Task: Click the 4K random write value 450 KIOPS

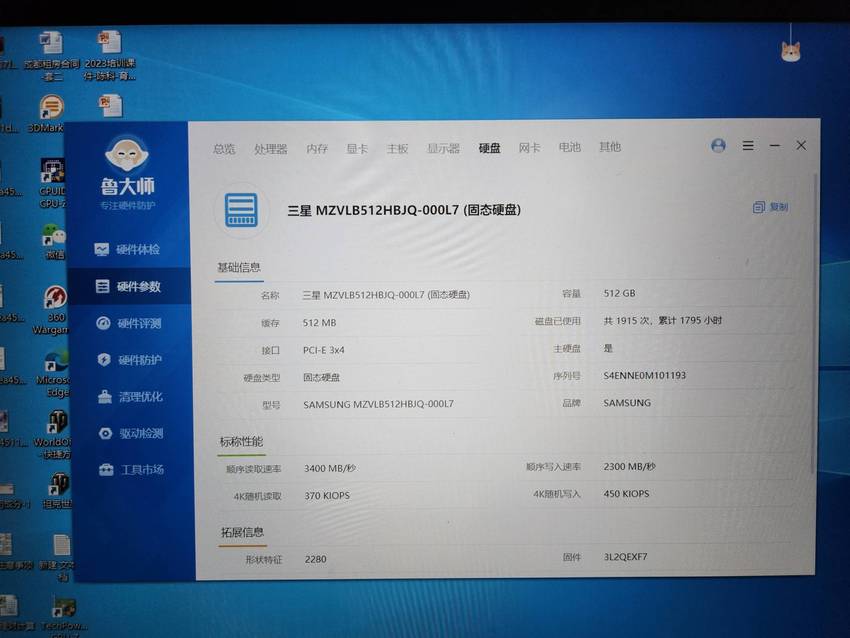Action: (x=626, y=494)
